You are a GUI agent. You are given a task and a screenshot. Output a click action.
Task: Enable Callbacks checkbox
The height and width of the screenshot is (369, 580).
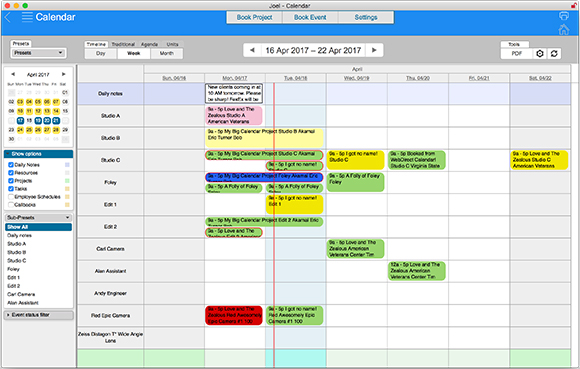tap(11, 204)
